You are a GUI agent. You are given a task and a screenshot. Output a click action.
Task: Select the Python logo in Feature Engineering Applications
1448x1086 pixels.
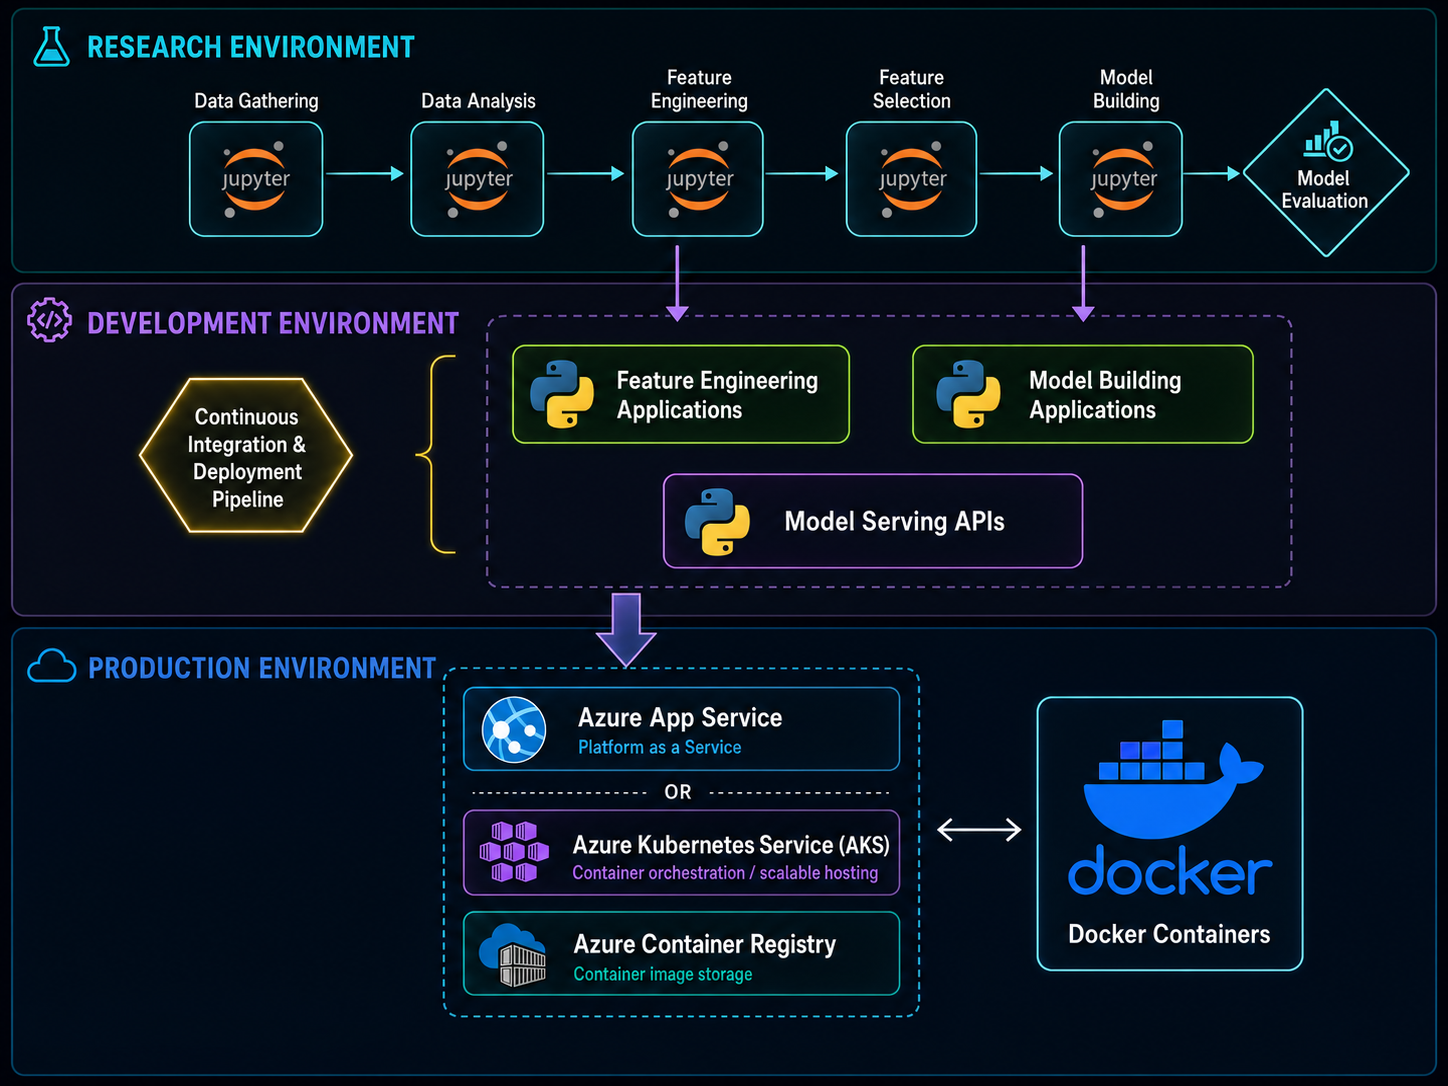point(562,394)
